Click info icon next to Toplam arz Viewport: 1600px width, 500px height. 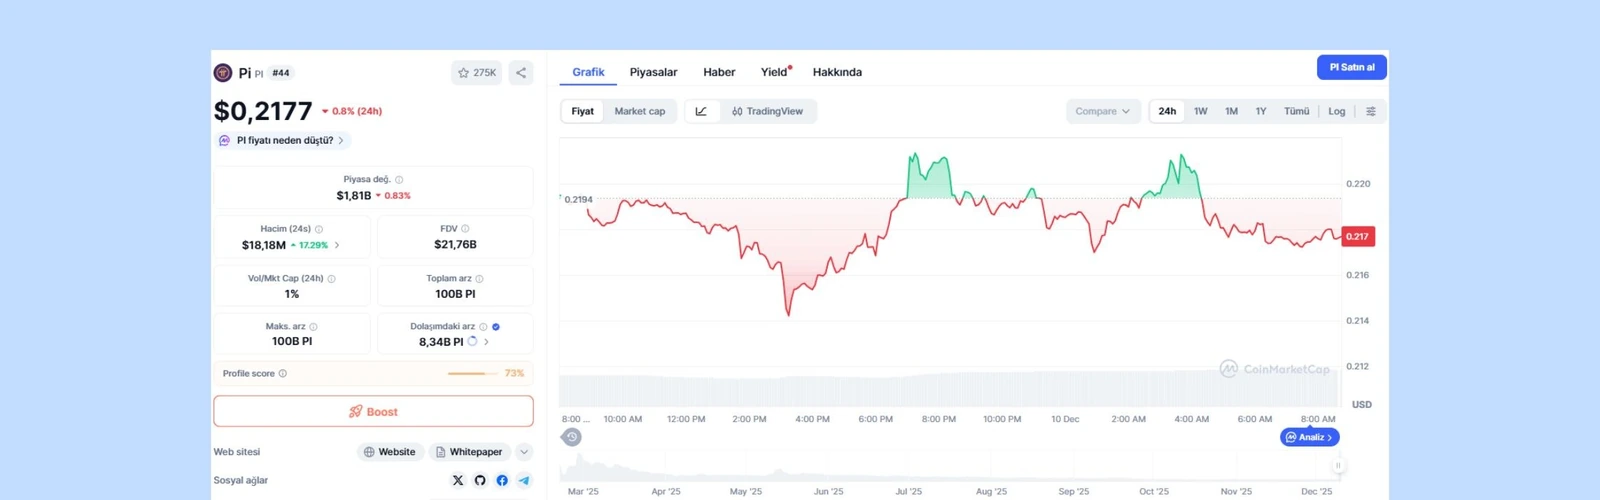479,279
